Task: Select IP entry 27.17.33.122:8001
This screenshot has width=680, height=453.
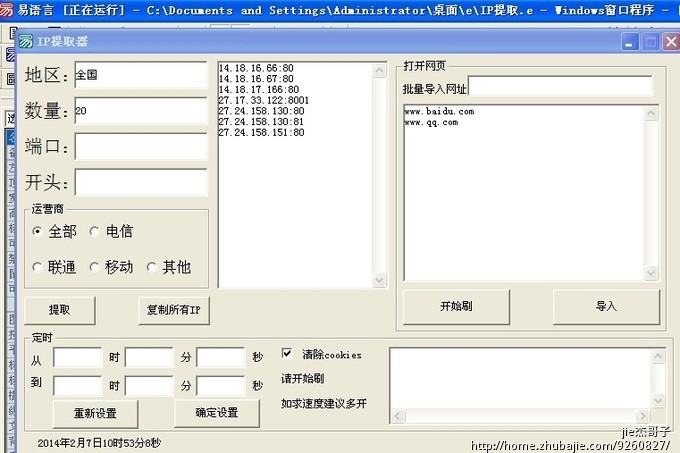Action: click(264, 101)
